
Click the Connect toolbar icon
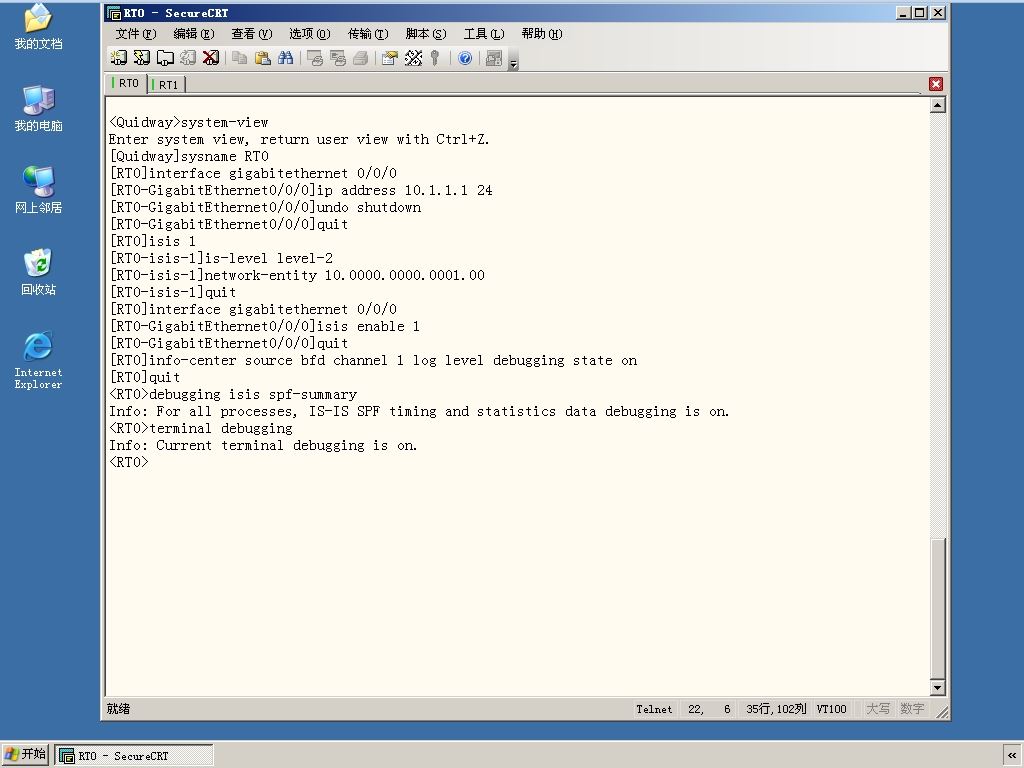tap(118, 58)
